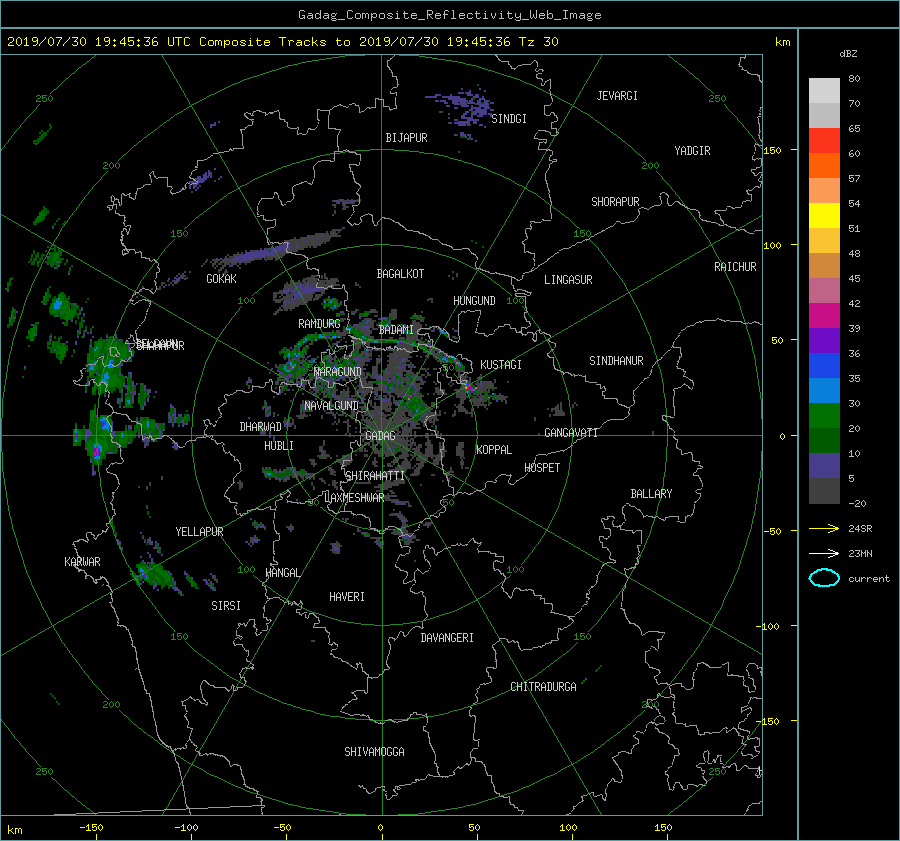This screenshot has width=900, height=841.
Task: Click the HANGAL city label
Action: pos(283,573)
